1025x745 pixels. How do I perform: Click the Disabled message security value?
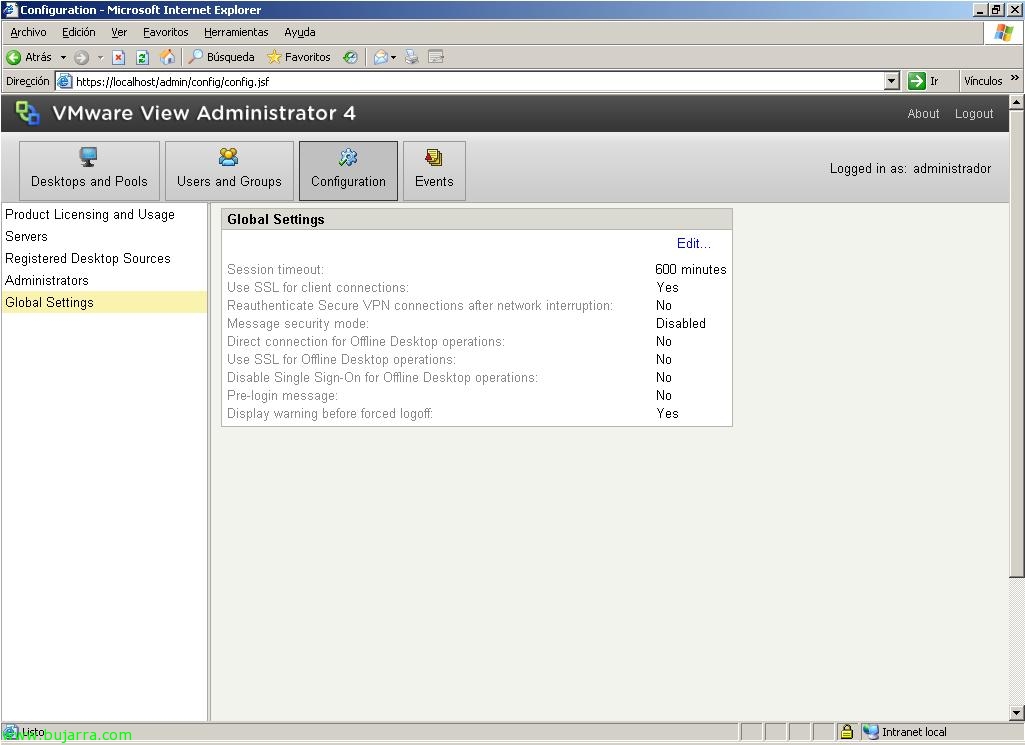pos(681,323)
